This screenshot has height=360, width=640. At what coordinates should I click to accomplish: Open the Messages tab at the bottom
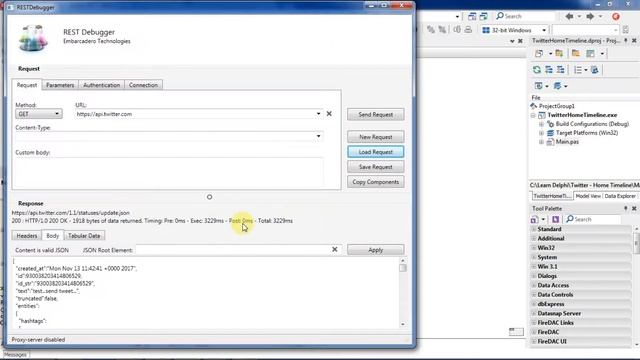pyautogui.click(x=16, y=355)
